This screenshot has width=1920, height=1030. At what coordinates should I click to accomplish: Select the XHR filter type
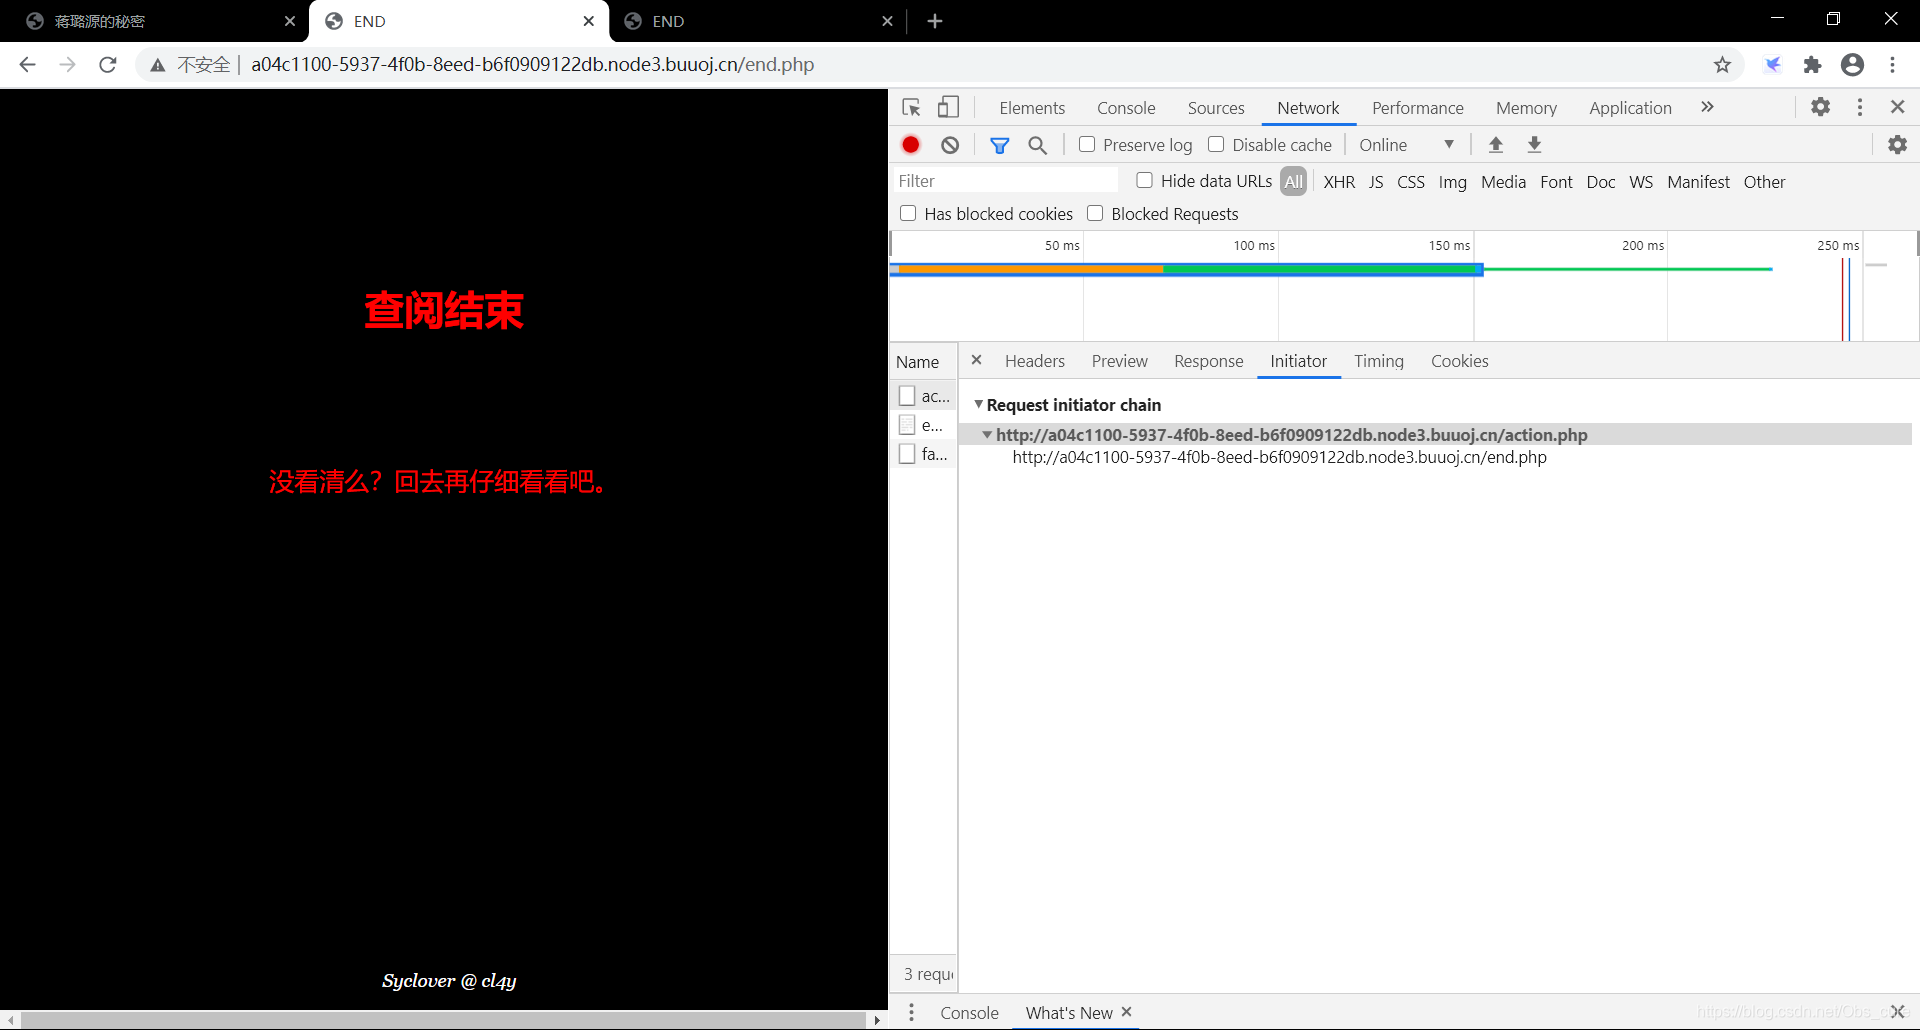1339,182
